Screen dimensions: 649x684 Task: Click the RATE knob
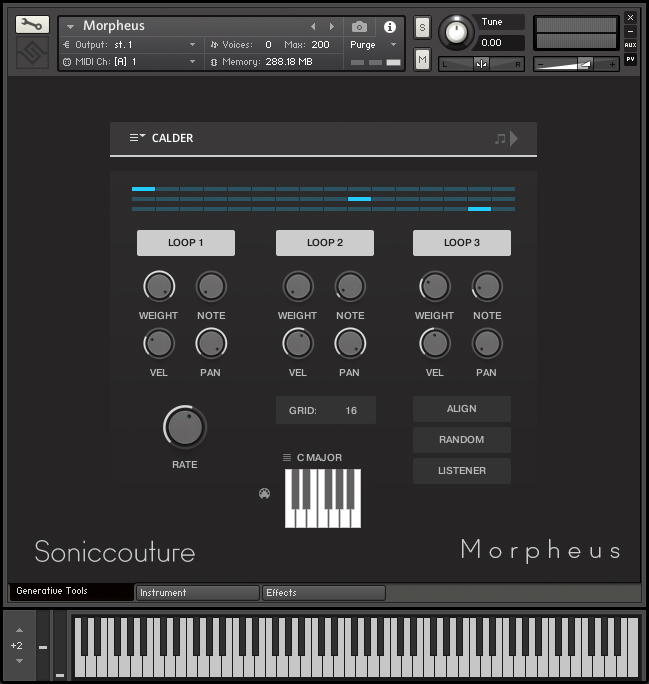tap(185, 428)
